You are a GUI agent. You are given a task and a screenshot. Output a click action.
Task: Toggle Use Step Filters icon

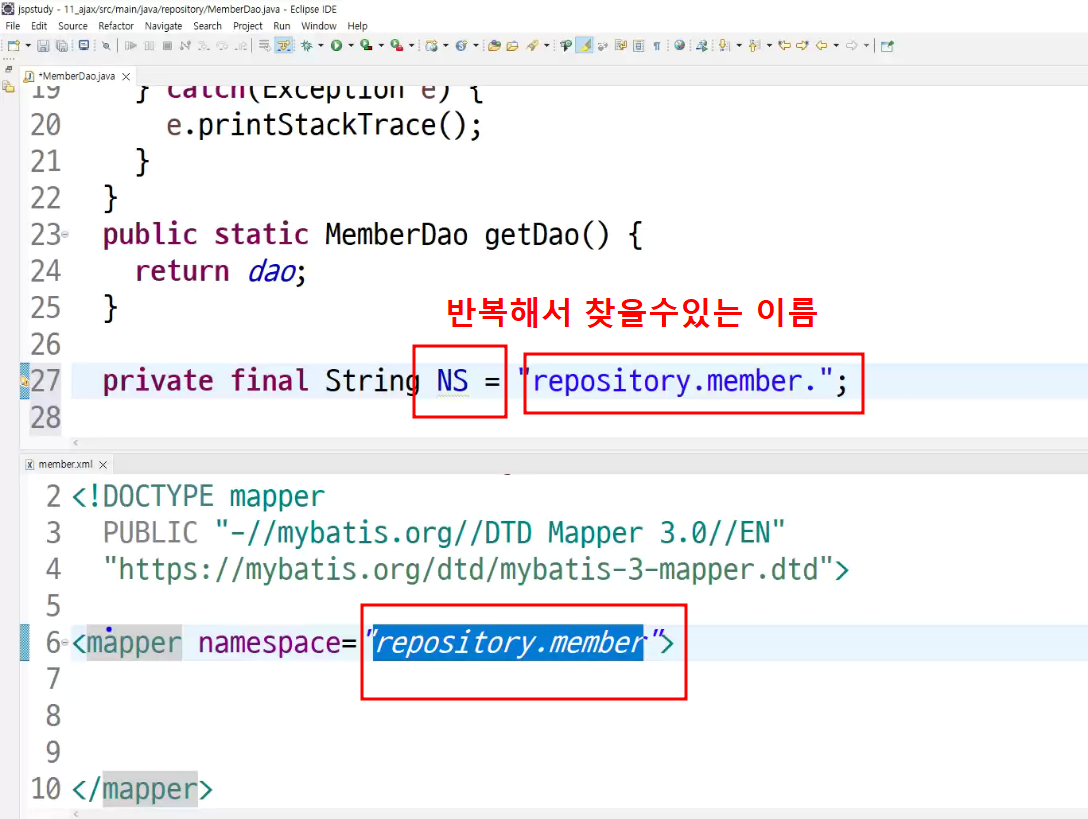pos(283,46)
